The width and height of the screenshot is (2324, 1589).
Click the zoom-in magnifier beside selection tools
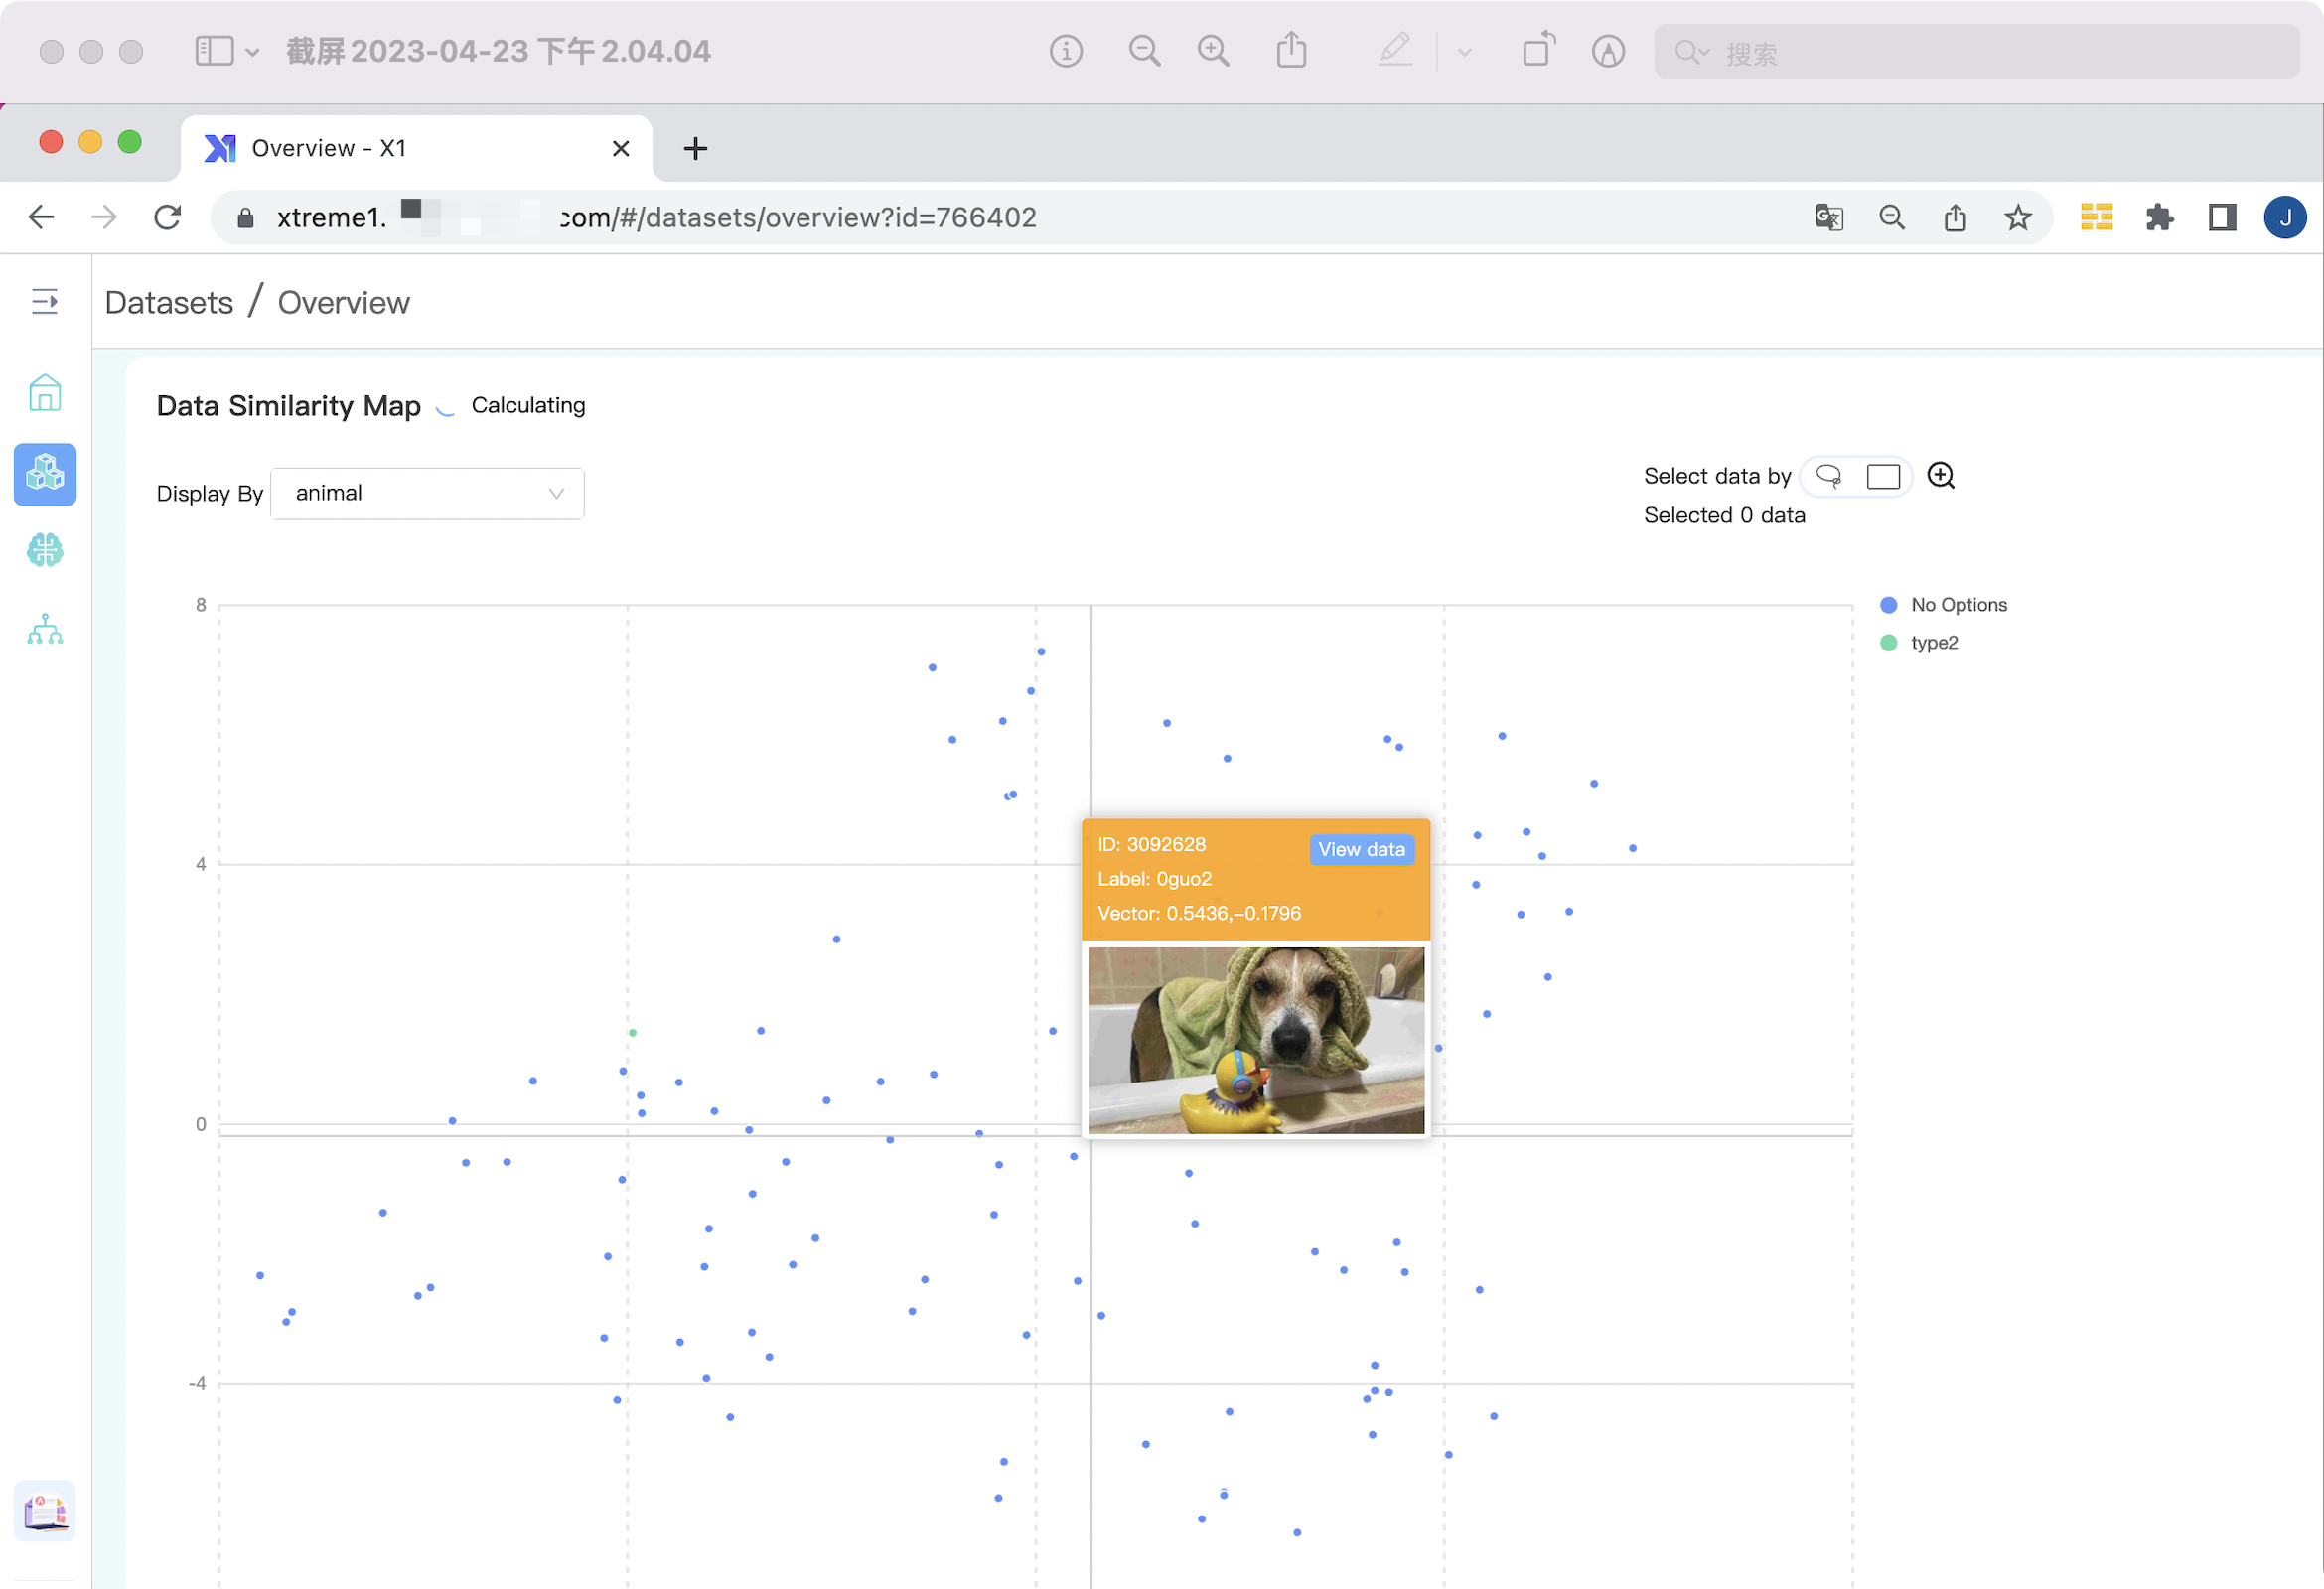click(1940, 476)
